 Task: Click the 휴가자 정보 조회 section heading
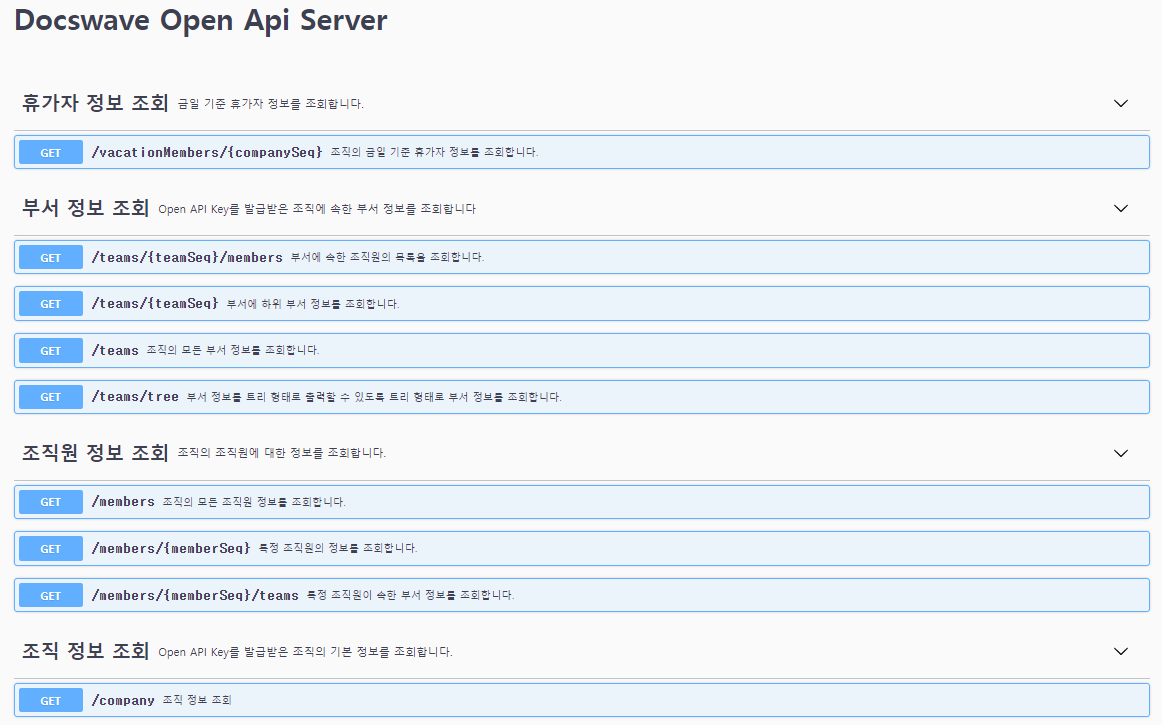tap(95, 102)
